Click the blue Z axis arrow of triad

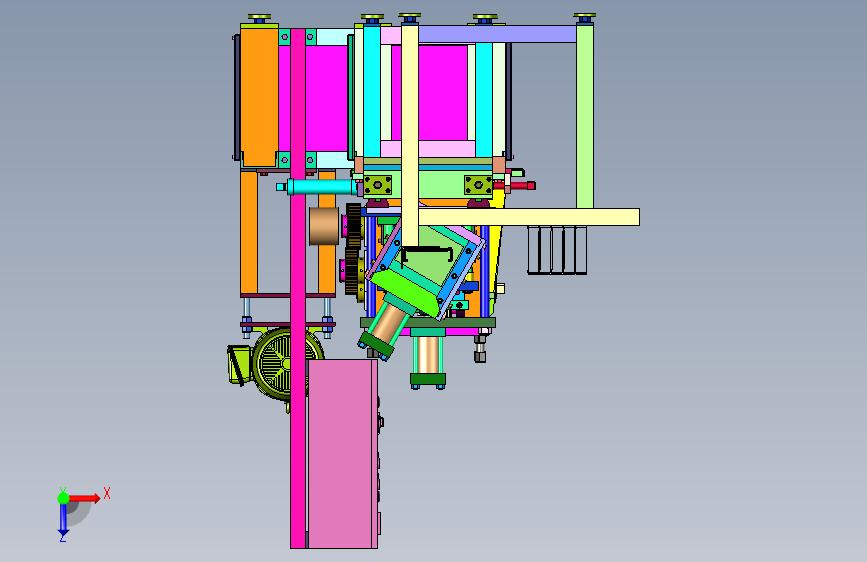point(63,520)
